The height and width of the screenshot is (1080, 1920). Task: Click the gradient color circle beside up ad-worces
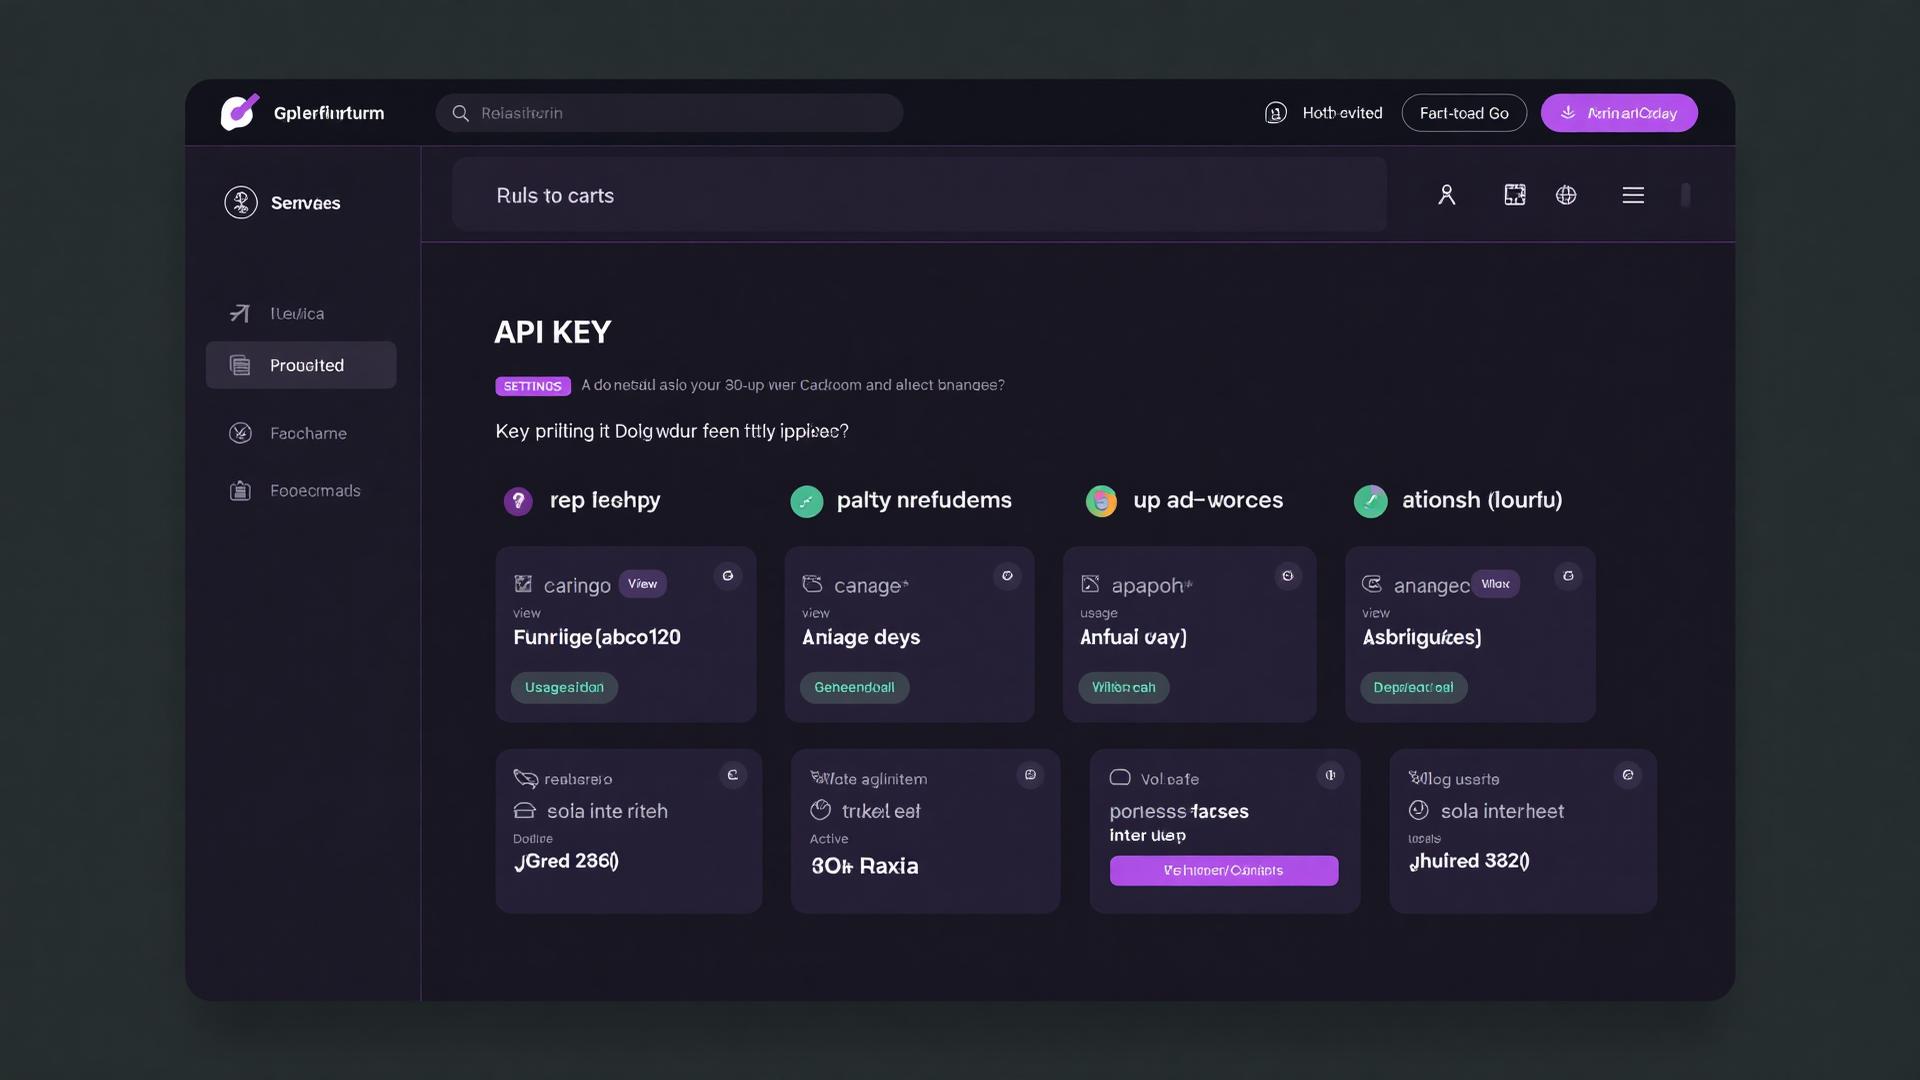pyautogui.click(x=1101, y=501)
